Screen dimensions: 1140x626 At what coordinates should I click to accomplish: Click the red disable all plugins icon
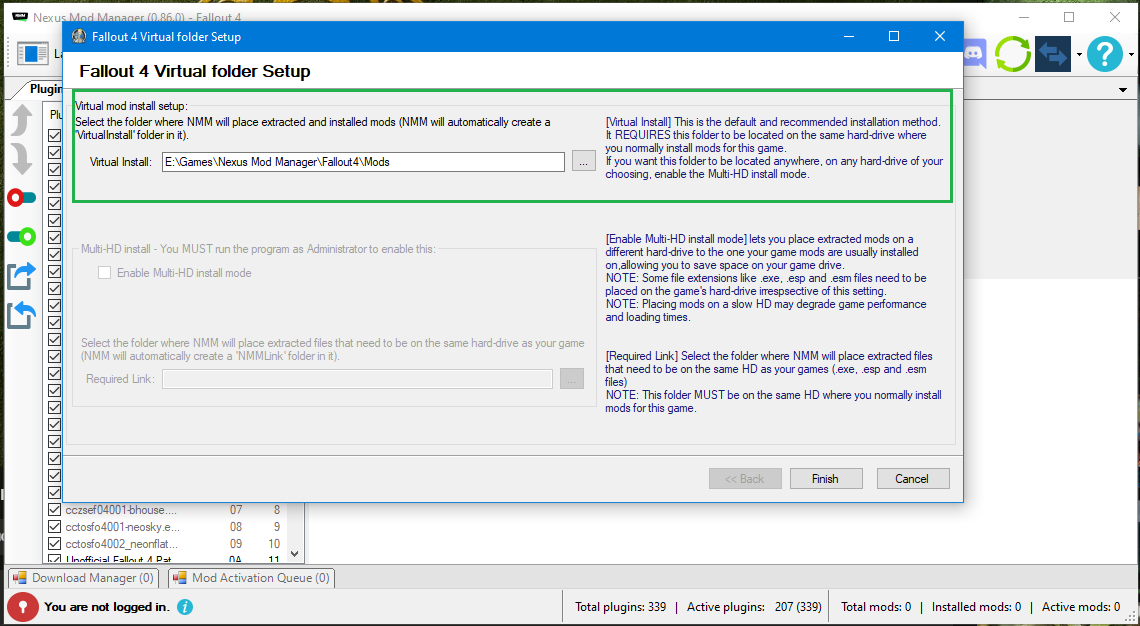21,197
